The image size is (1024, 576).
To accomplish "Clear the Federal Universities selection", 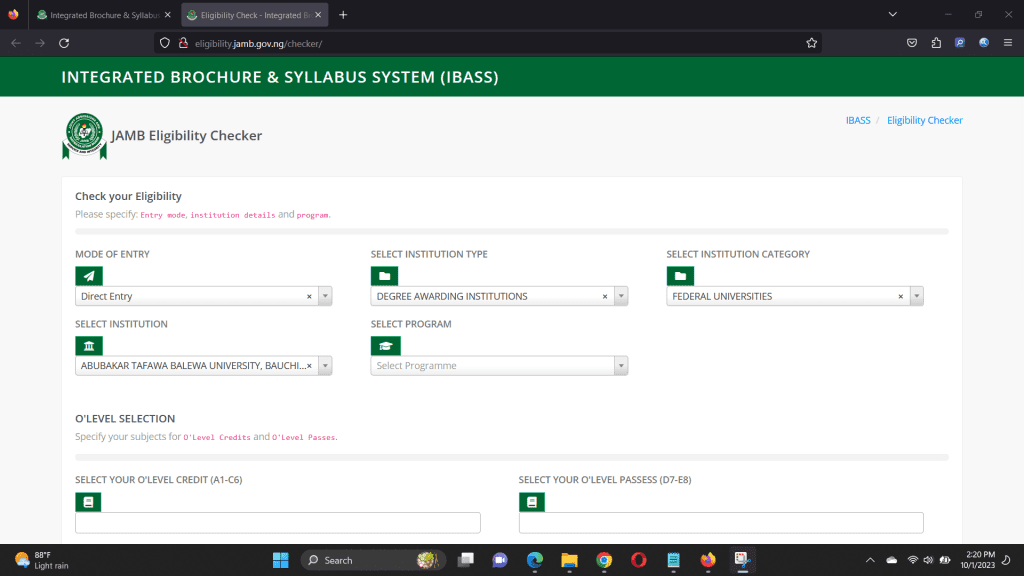I will pyautogui.click(x=901, y=296).
